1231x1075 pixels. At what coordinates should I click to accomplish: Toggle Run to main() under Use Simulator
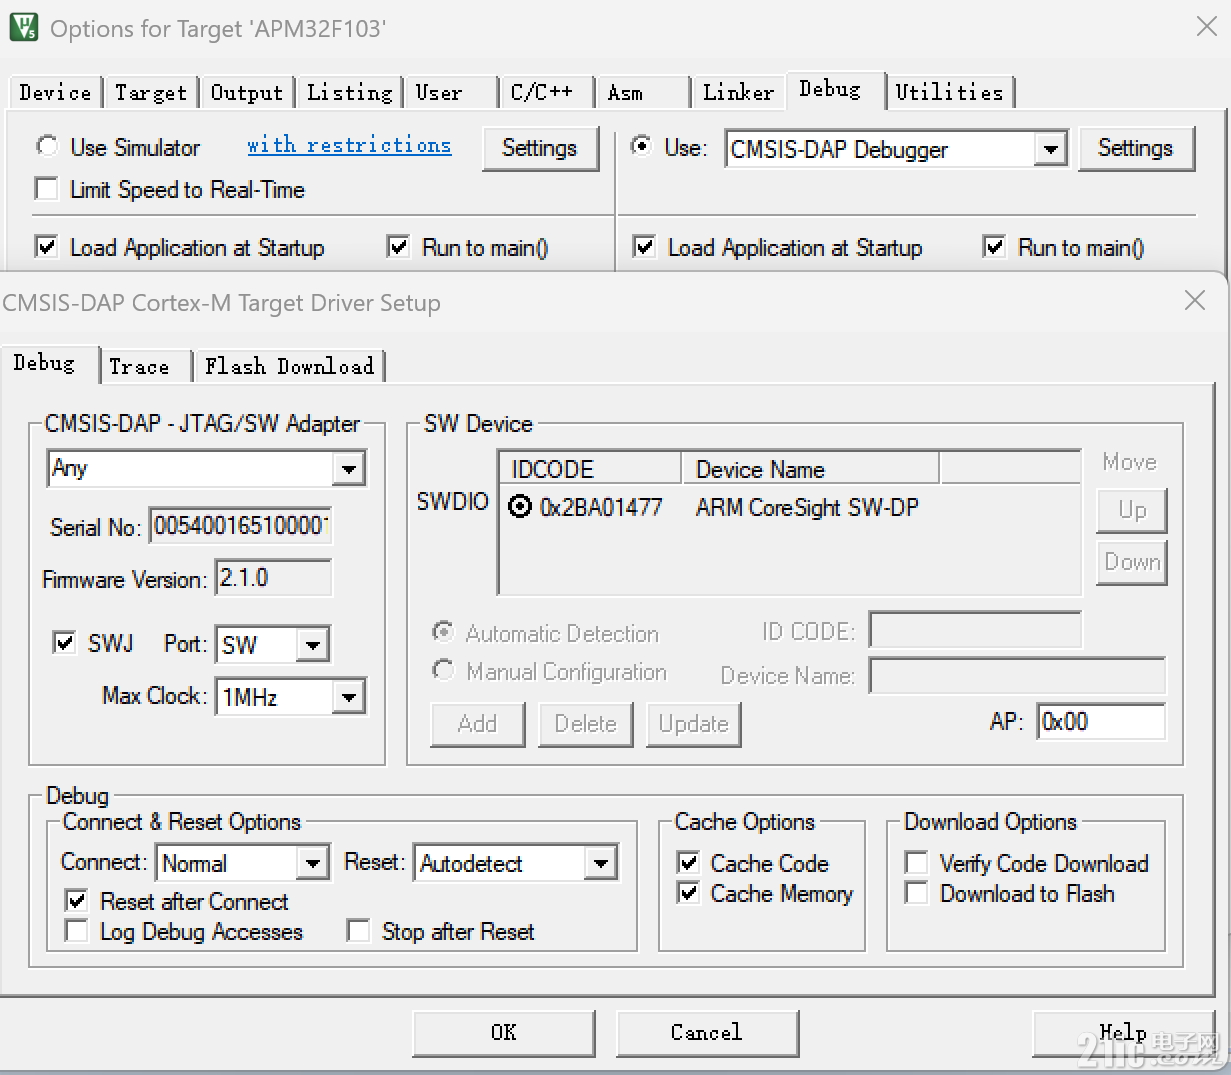pos(398,247)
